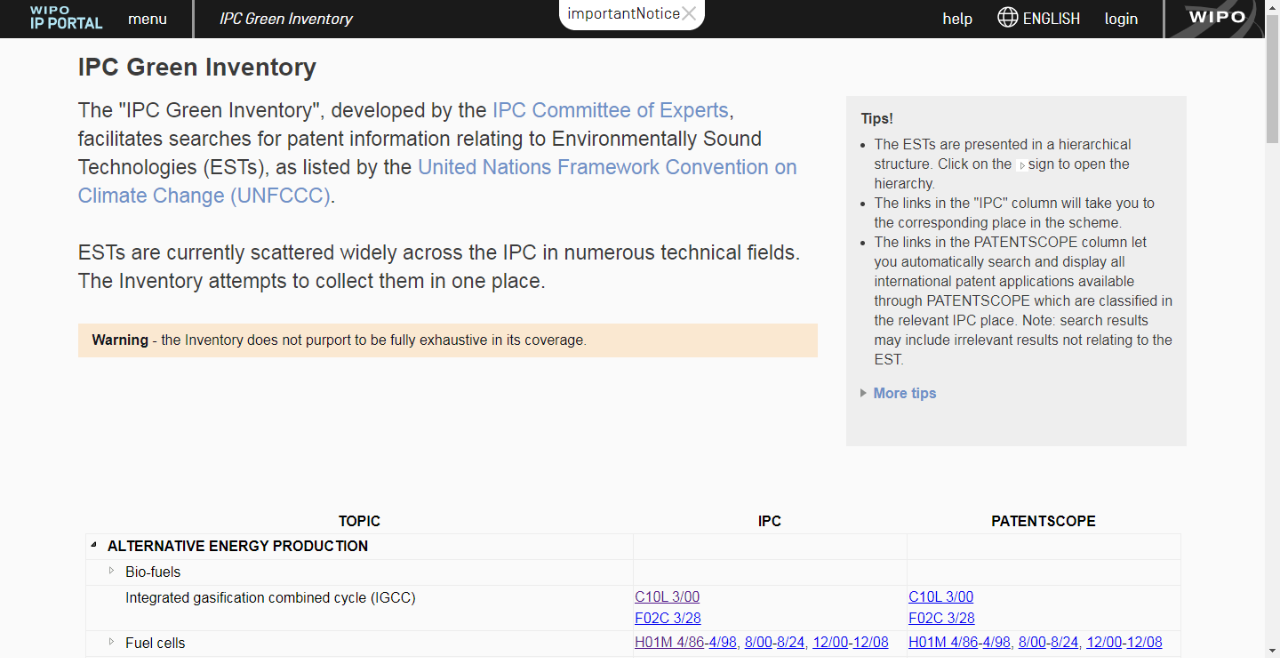This screenshot has width=1280, height=658.
Task: Click the login button
Action: [1121, 19]
